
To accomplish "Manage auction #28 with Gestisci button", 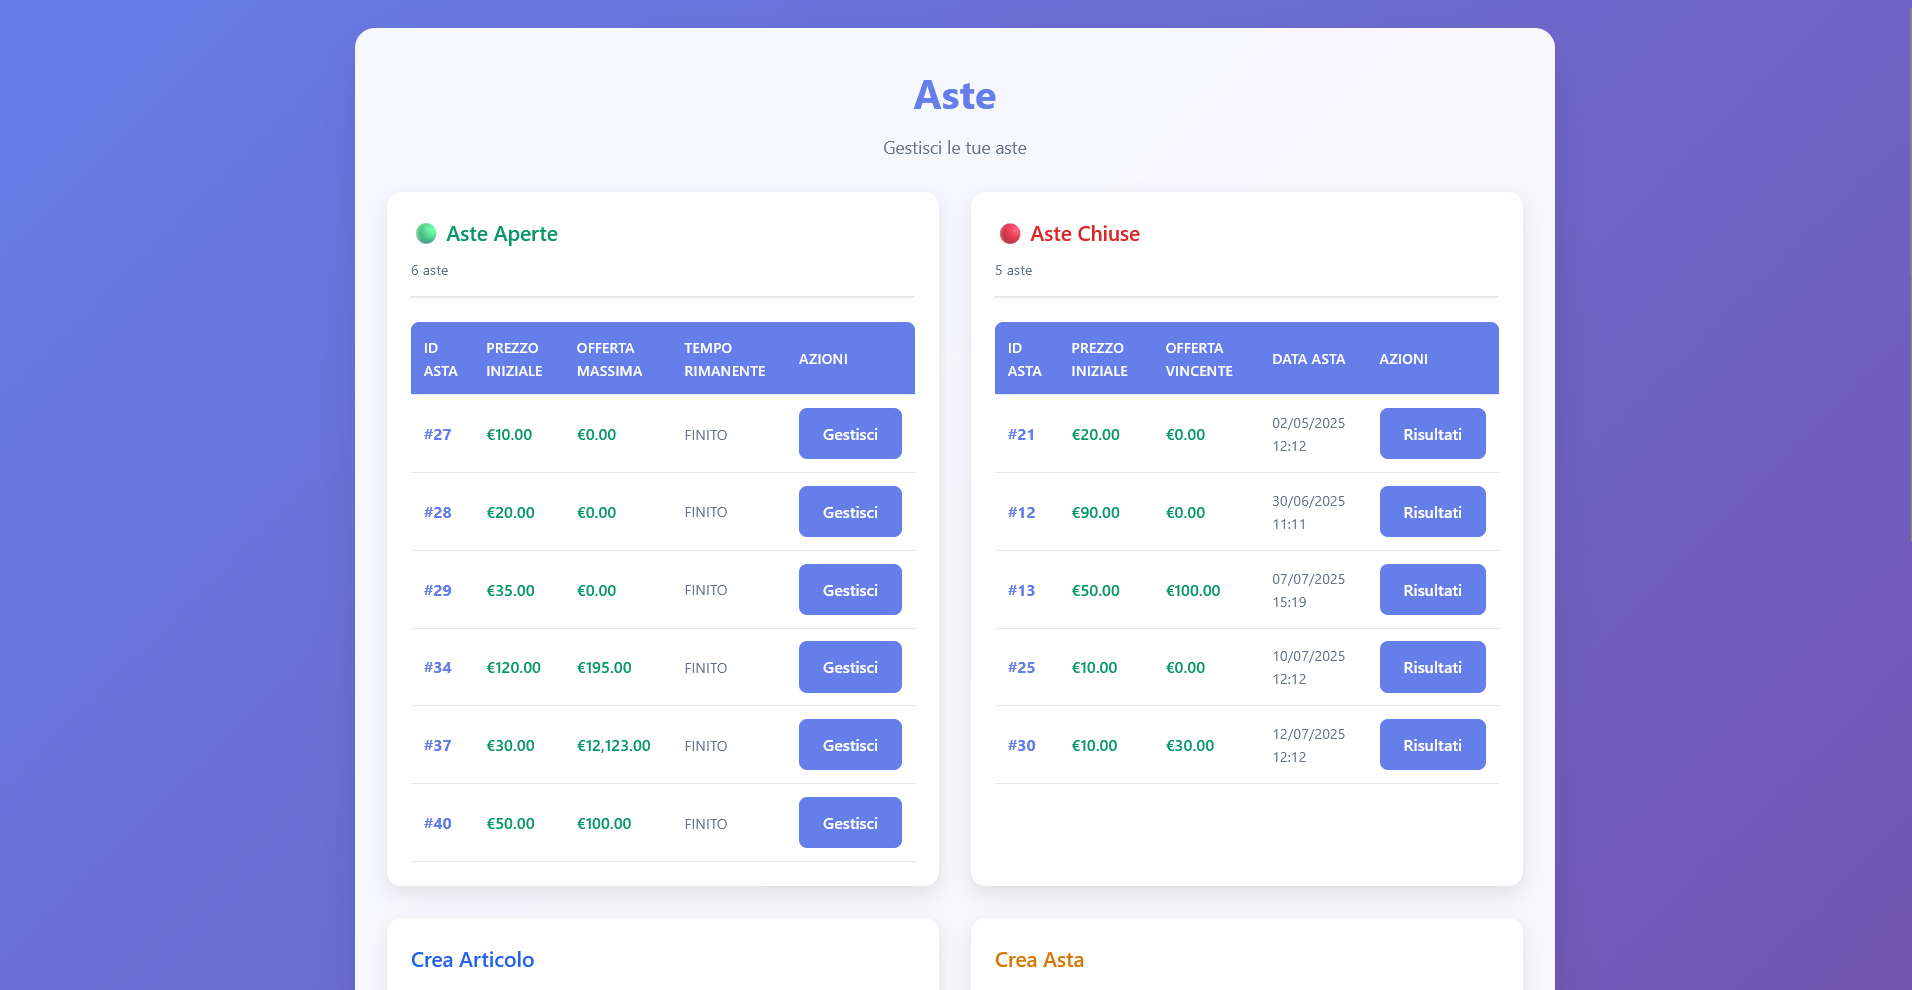I will click(x=849, y=512).
